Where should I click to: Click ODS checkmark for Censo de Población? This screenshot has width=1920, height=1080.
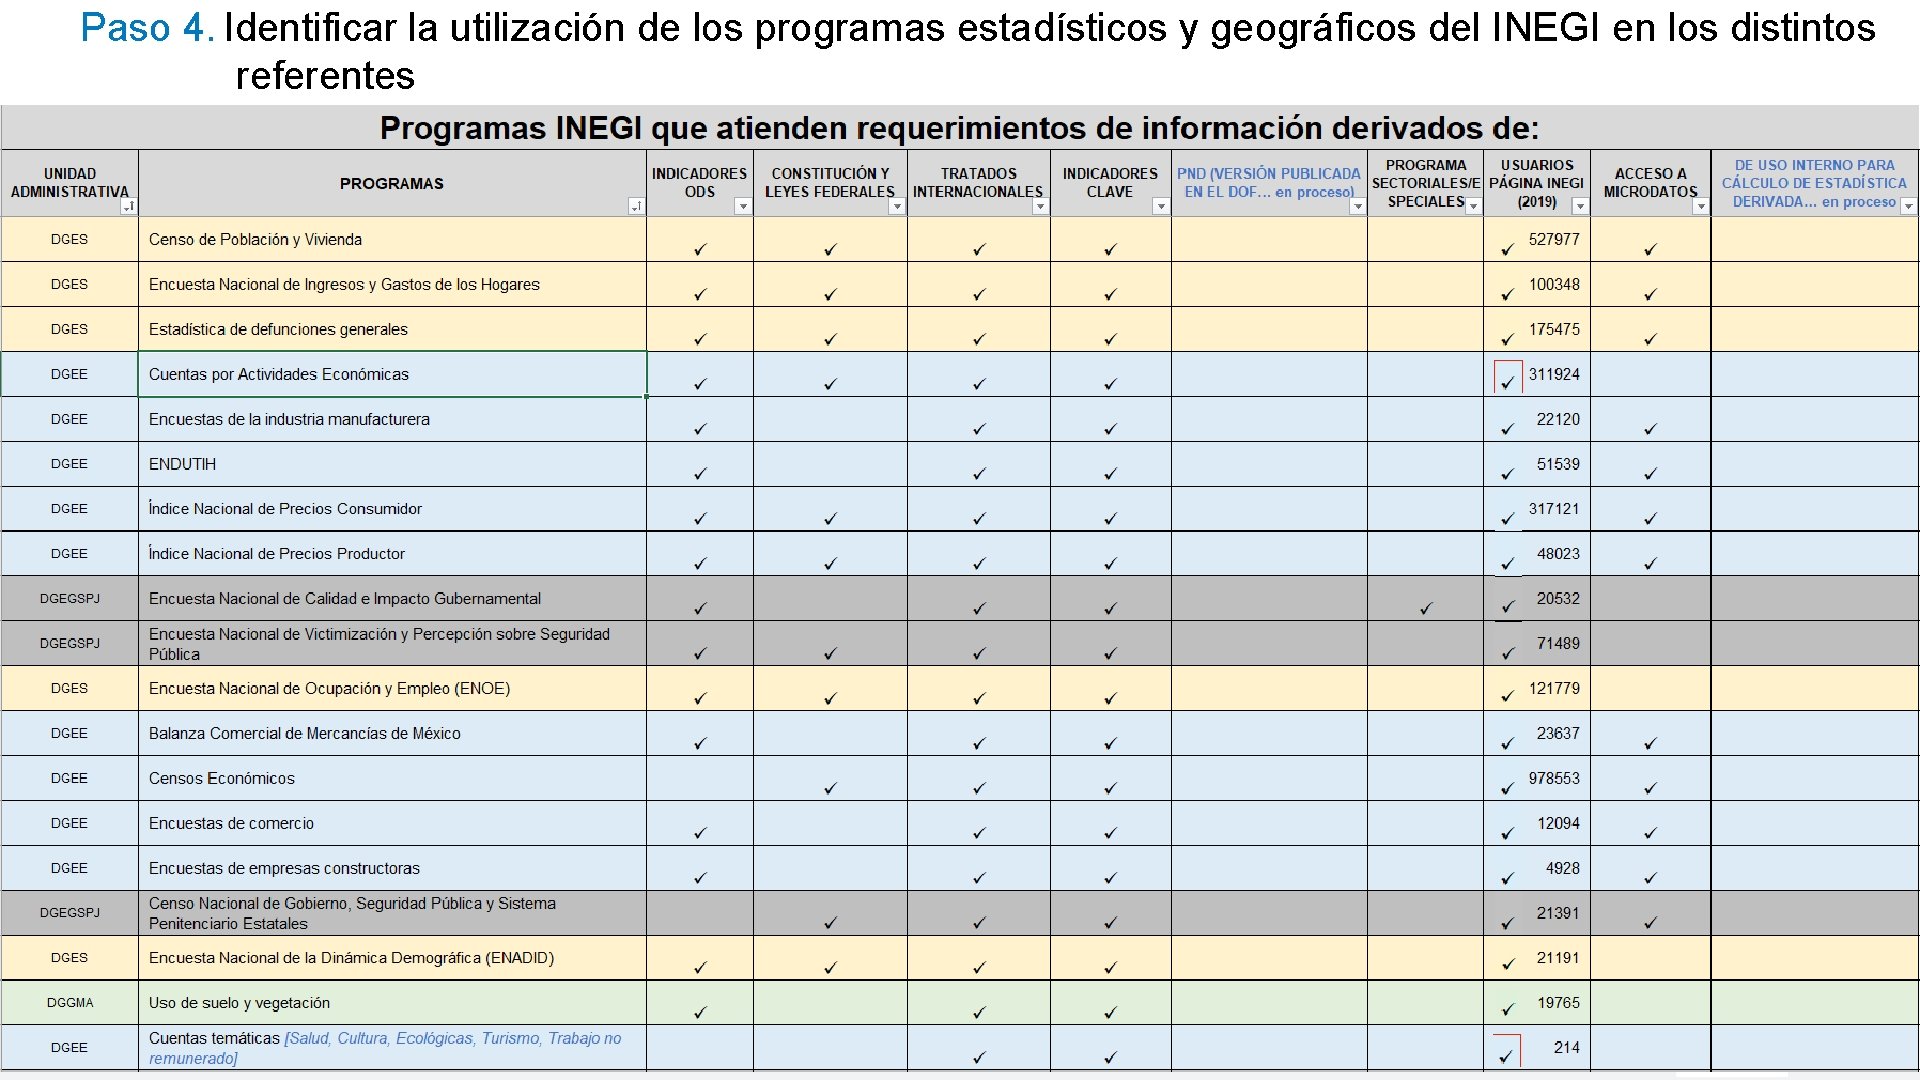700,249
